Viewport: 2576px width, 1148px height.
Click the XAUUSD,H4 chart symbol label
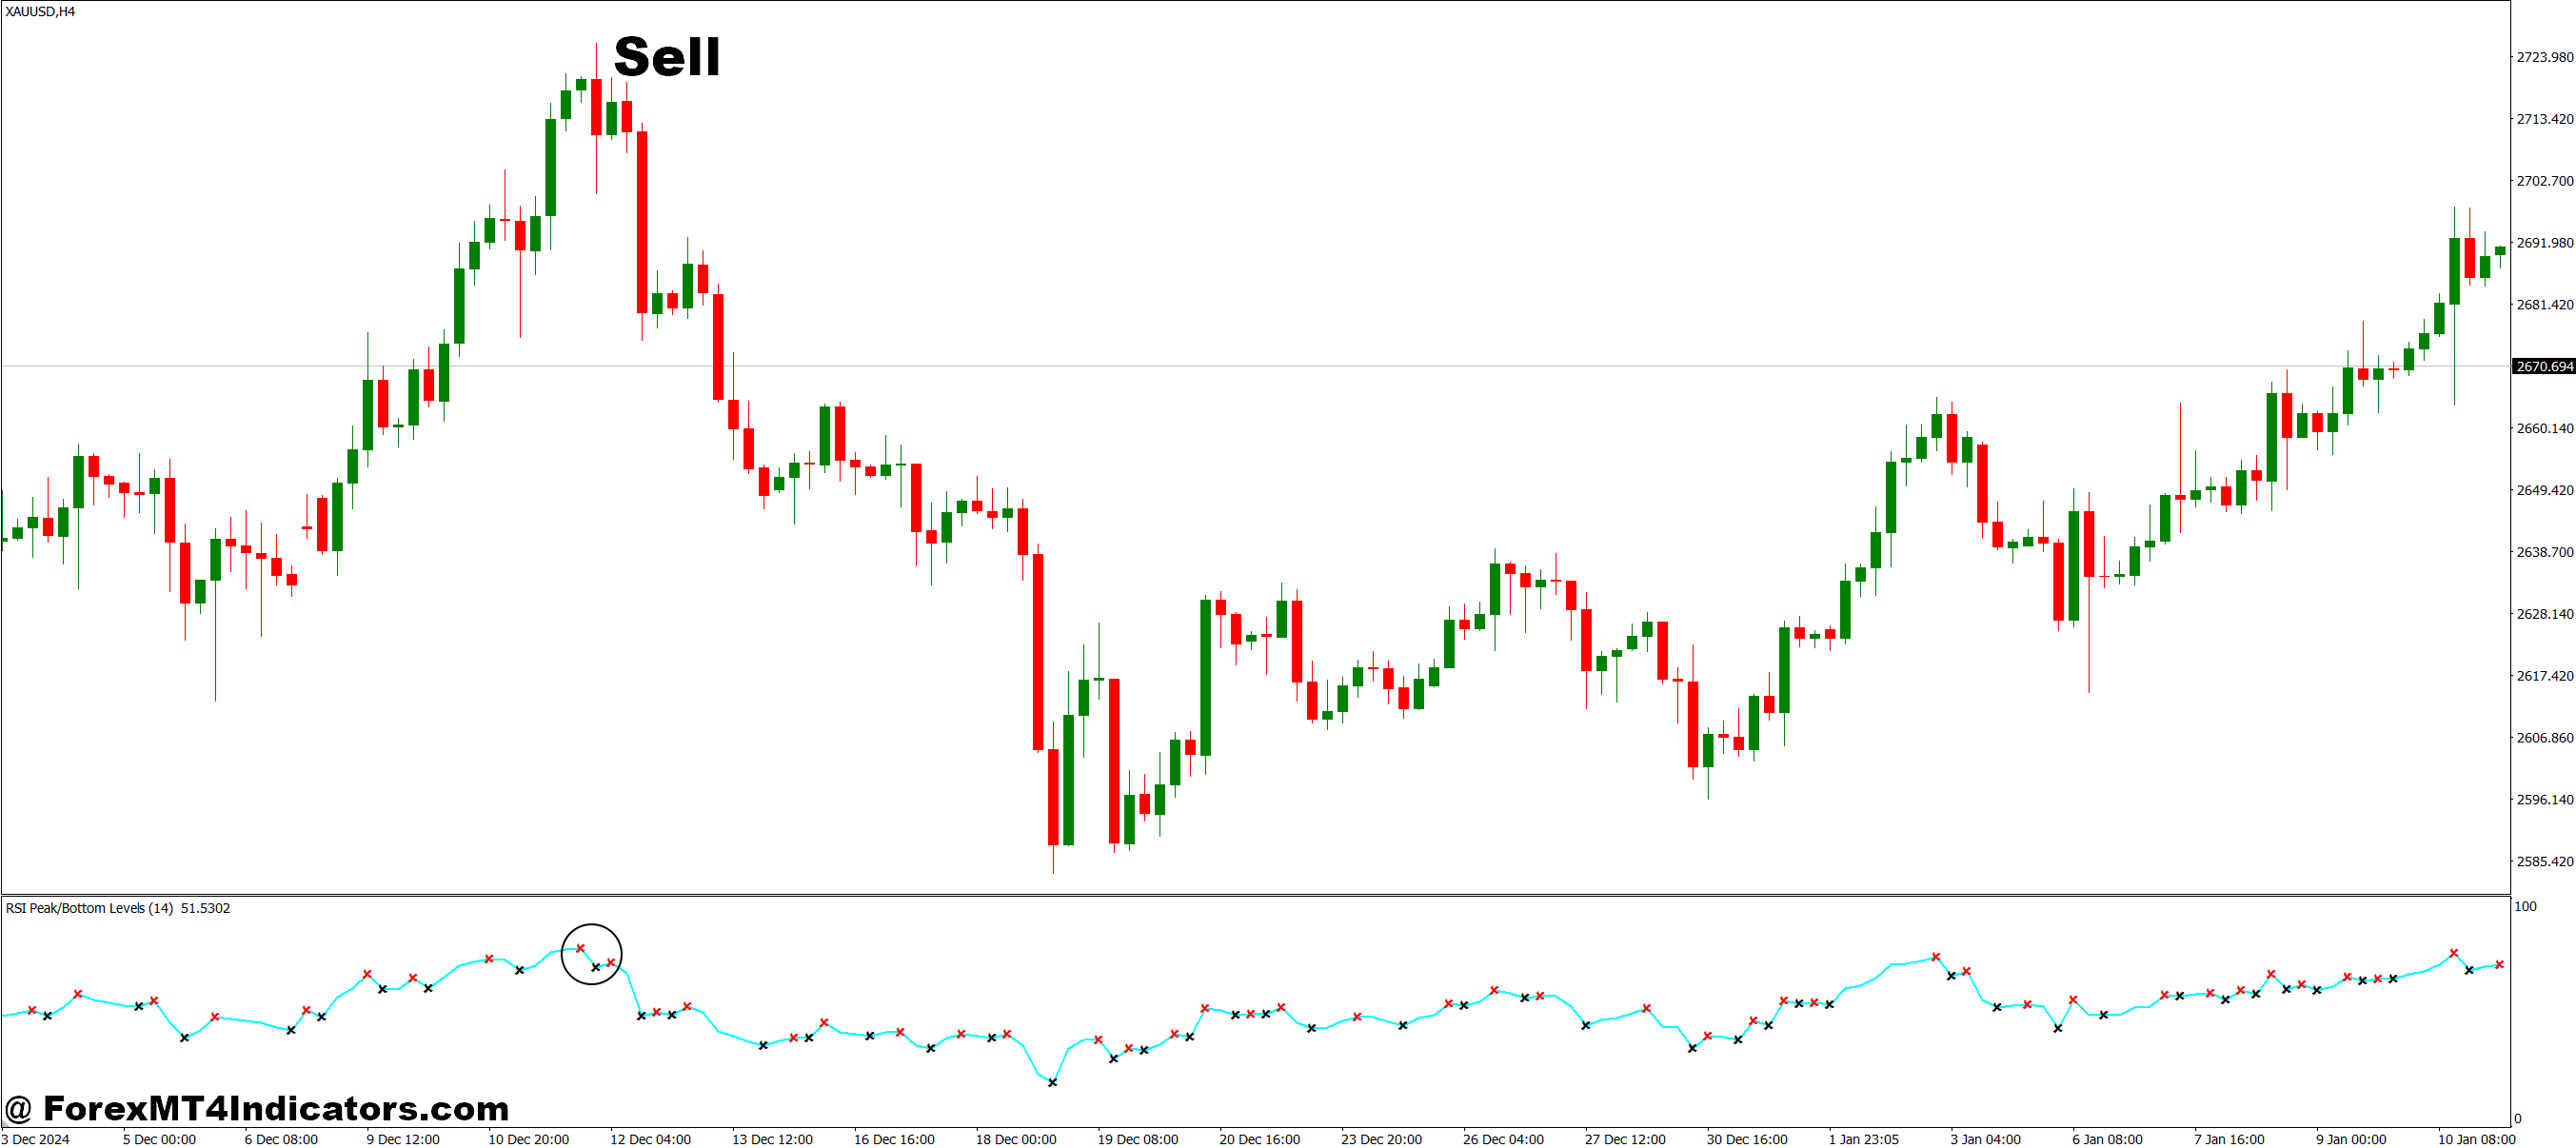(x=40, y=12)
